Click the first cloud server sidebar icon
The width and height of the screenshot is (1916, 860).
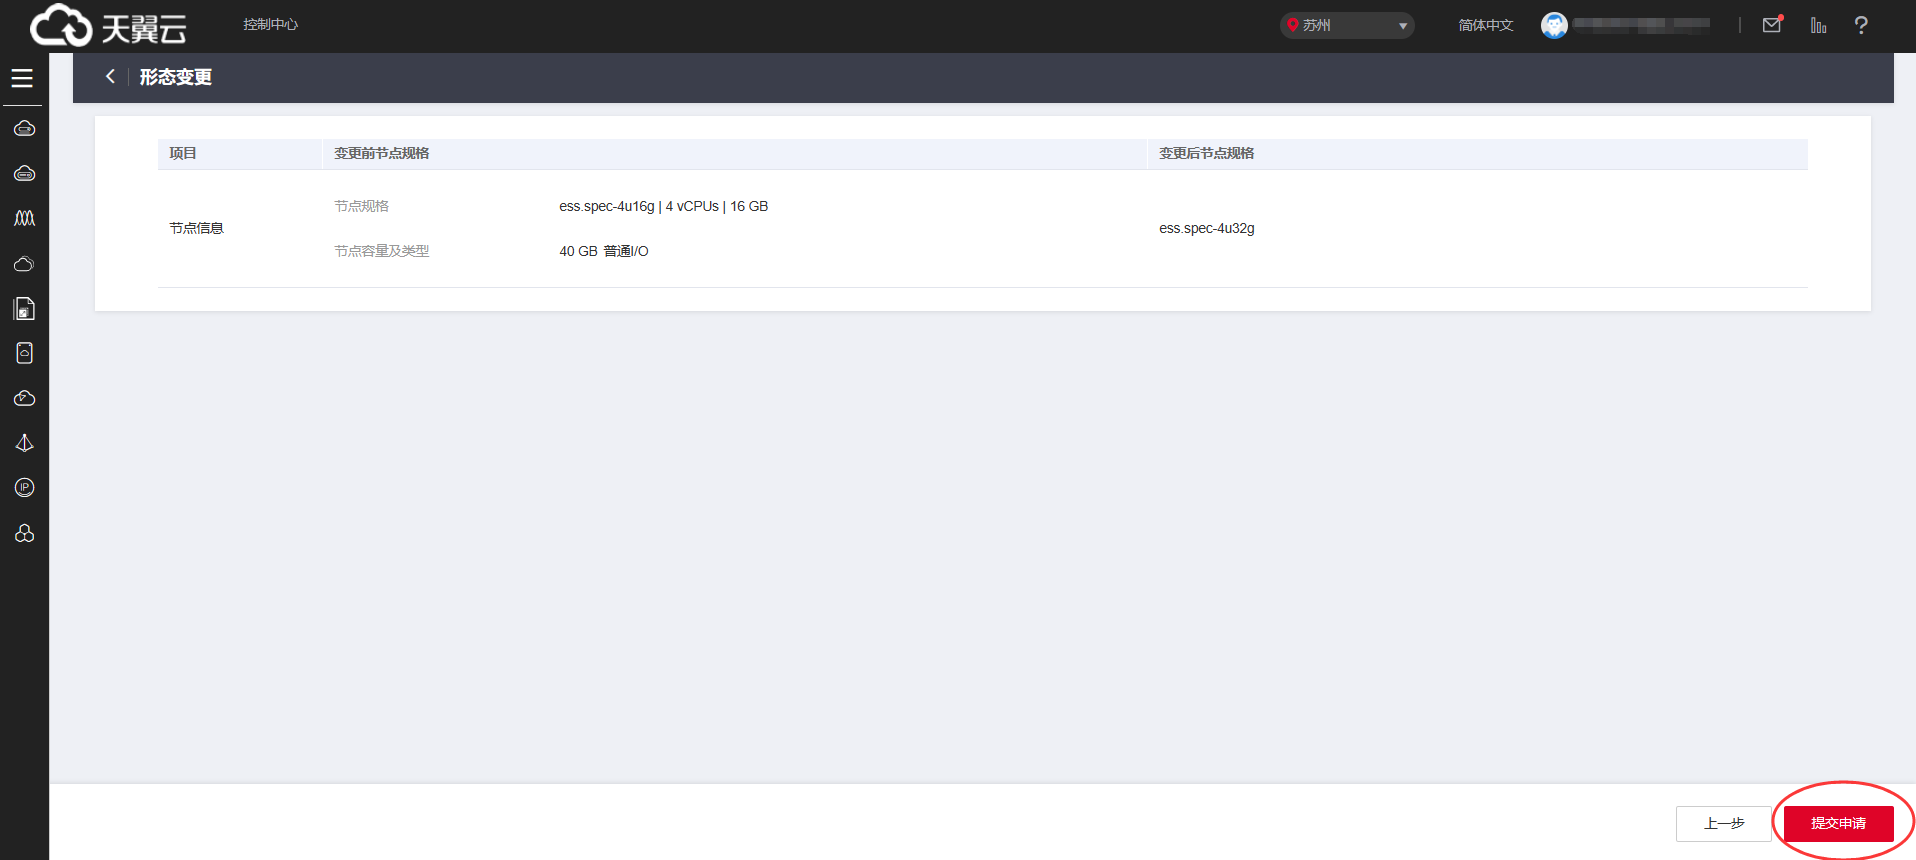coord(24,128)
